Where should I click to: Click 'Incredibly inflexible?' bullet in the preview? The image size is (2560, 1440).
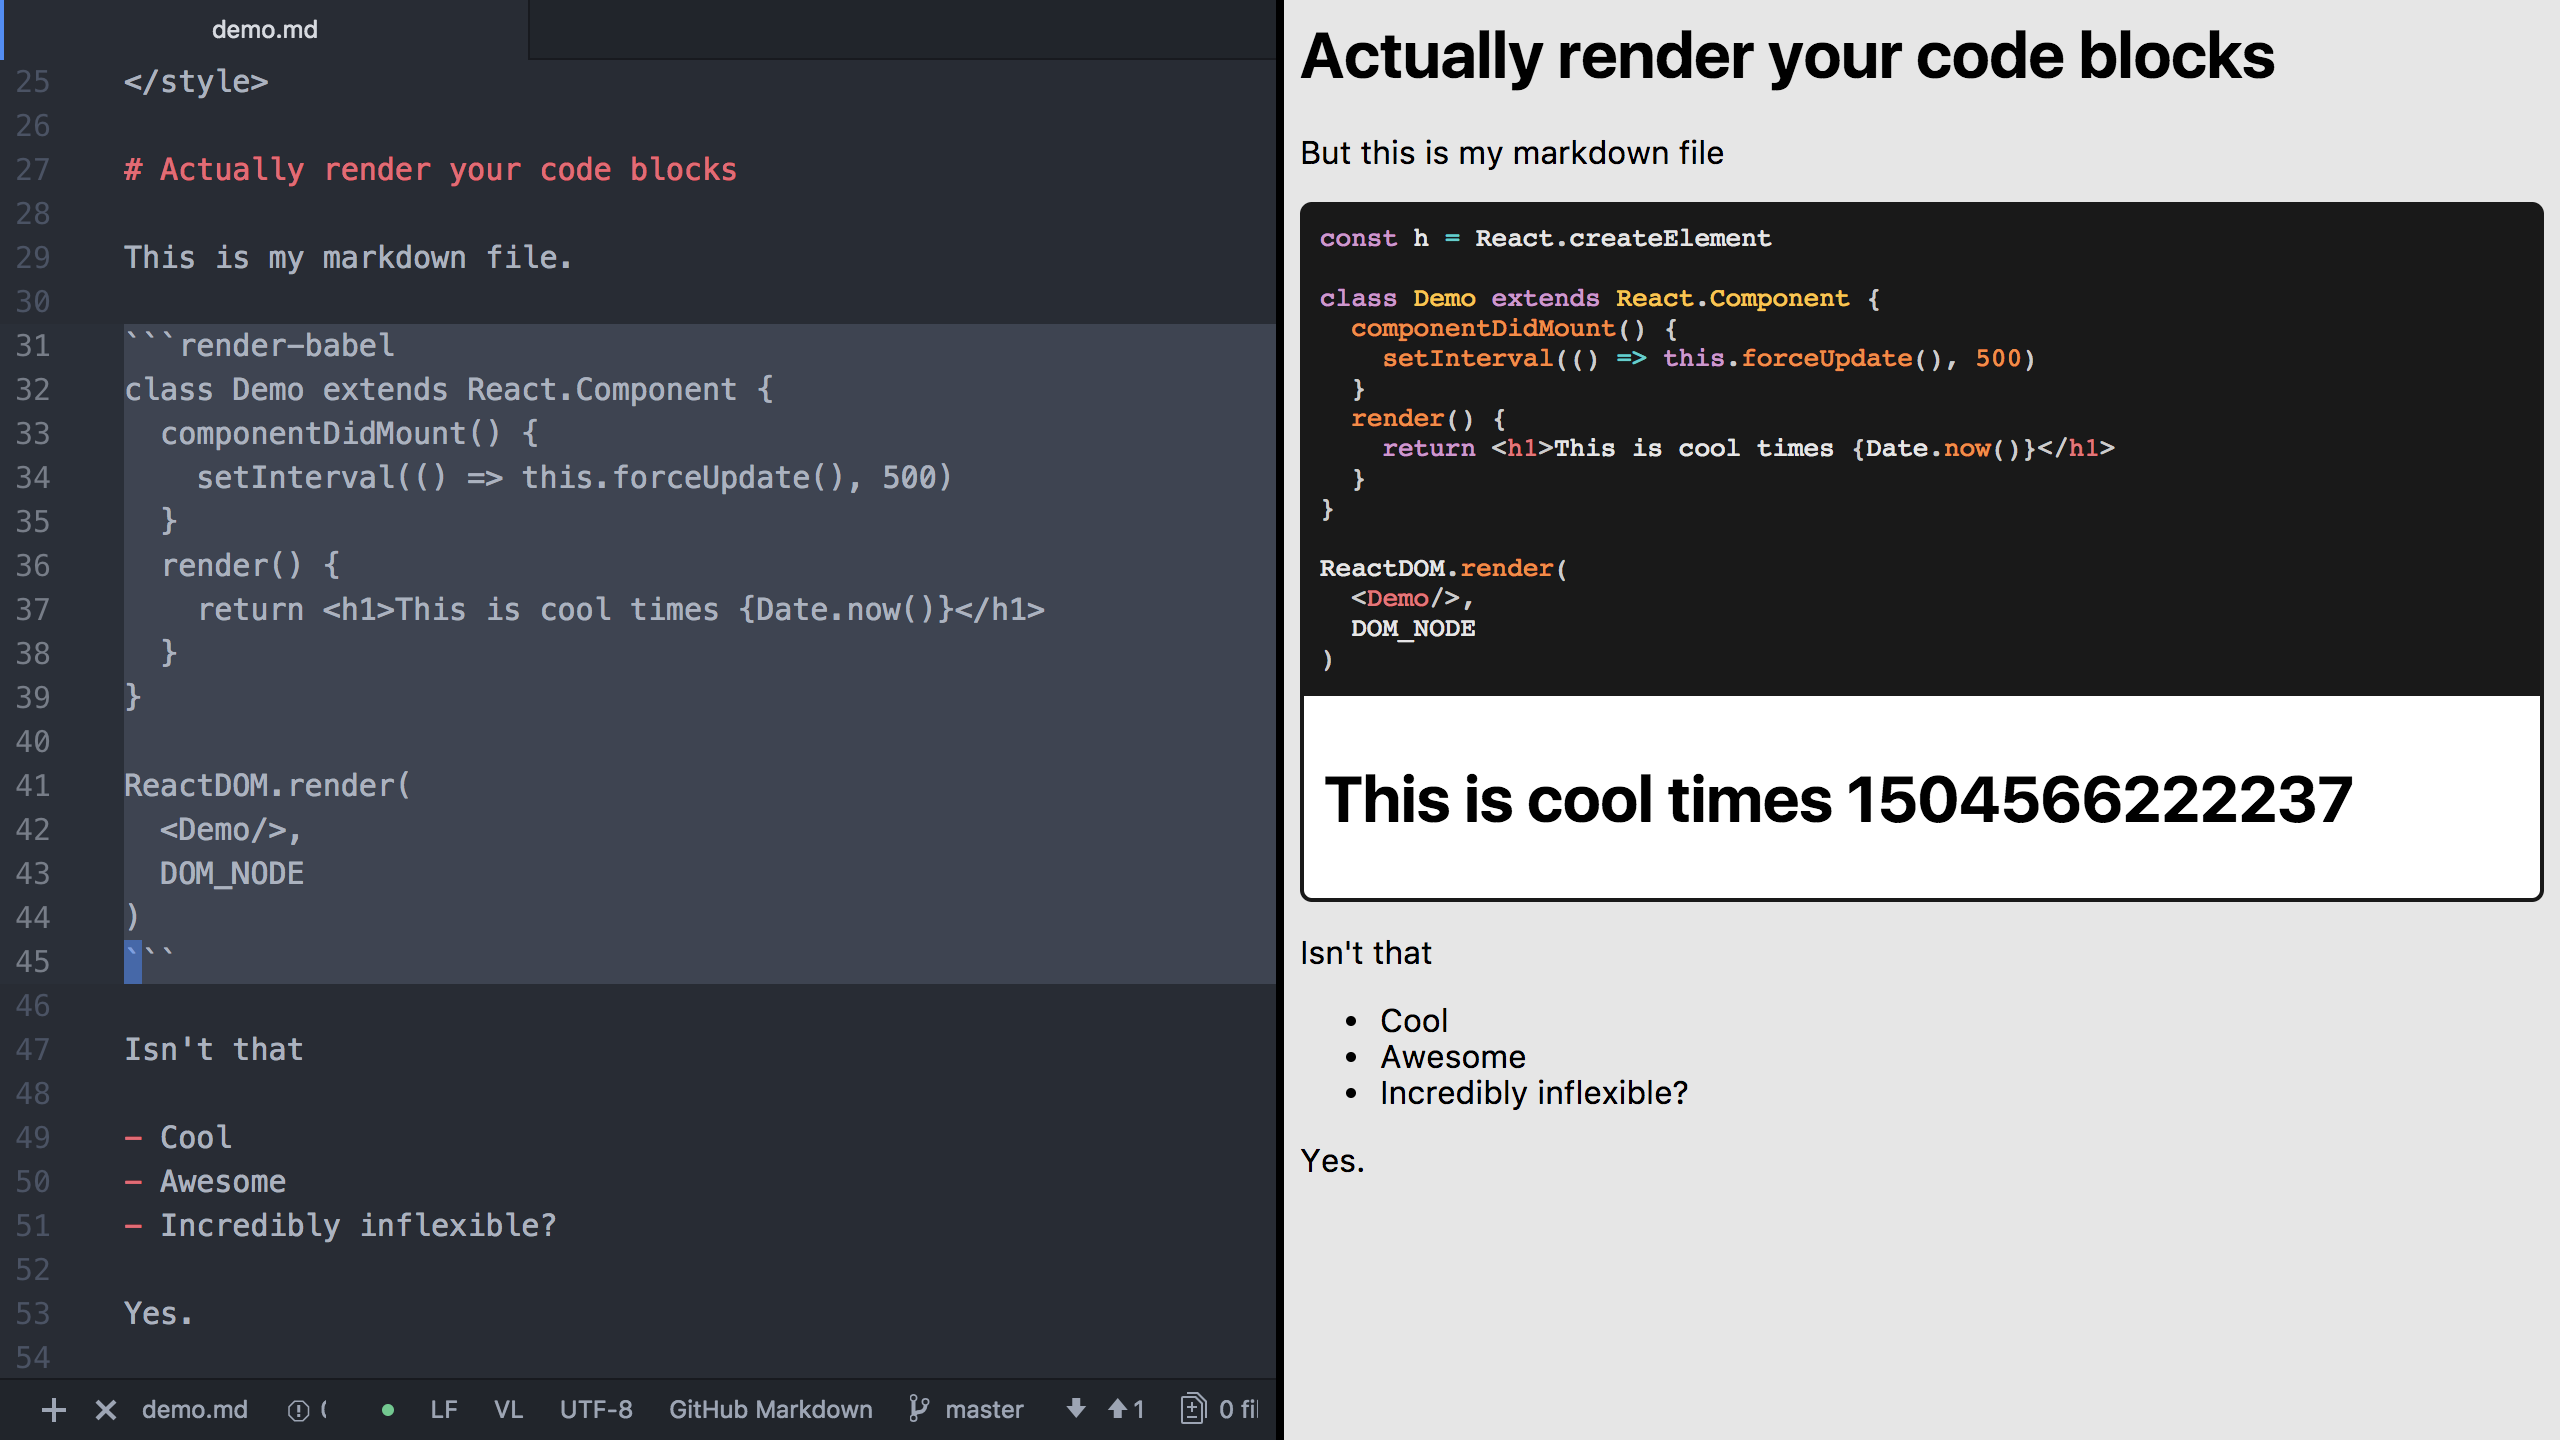tap(1533, 1092)
